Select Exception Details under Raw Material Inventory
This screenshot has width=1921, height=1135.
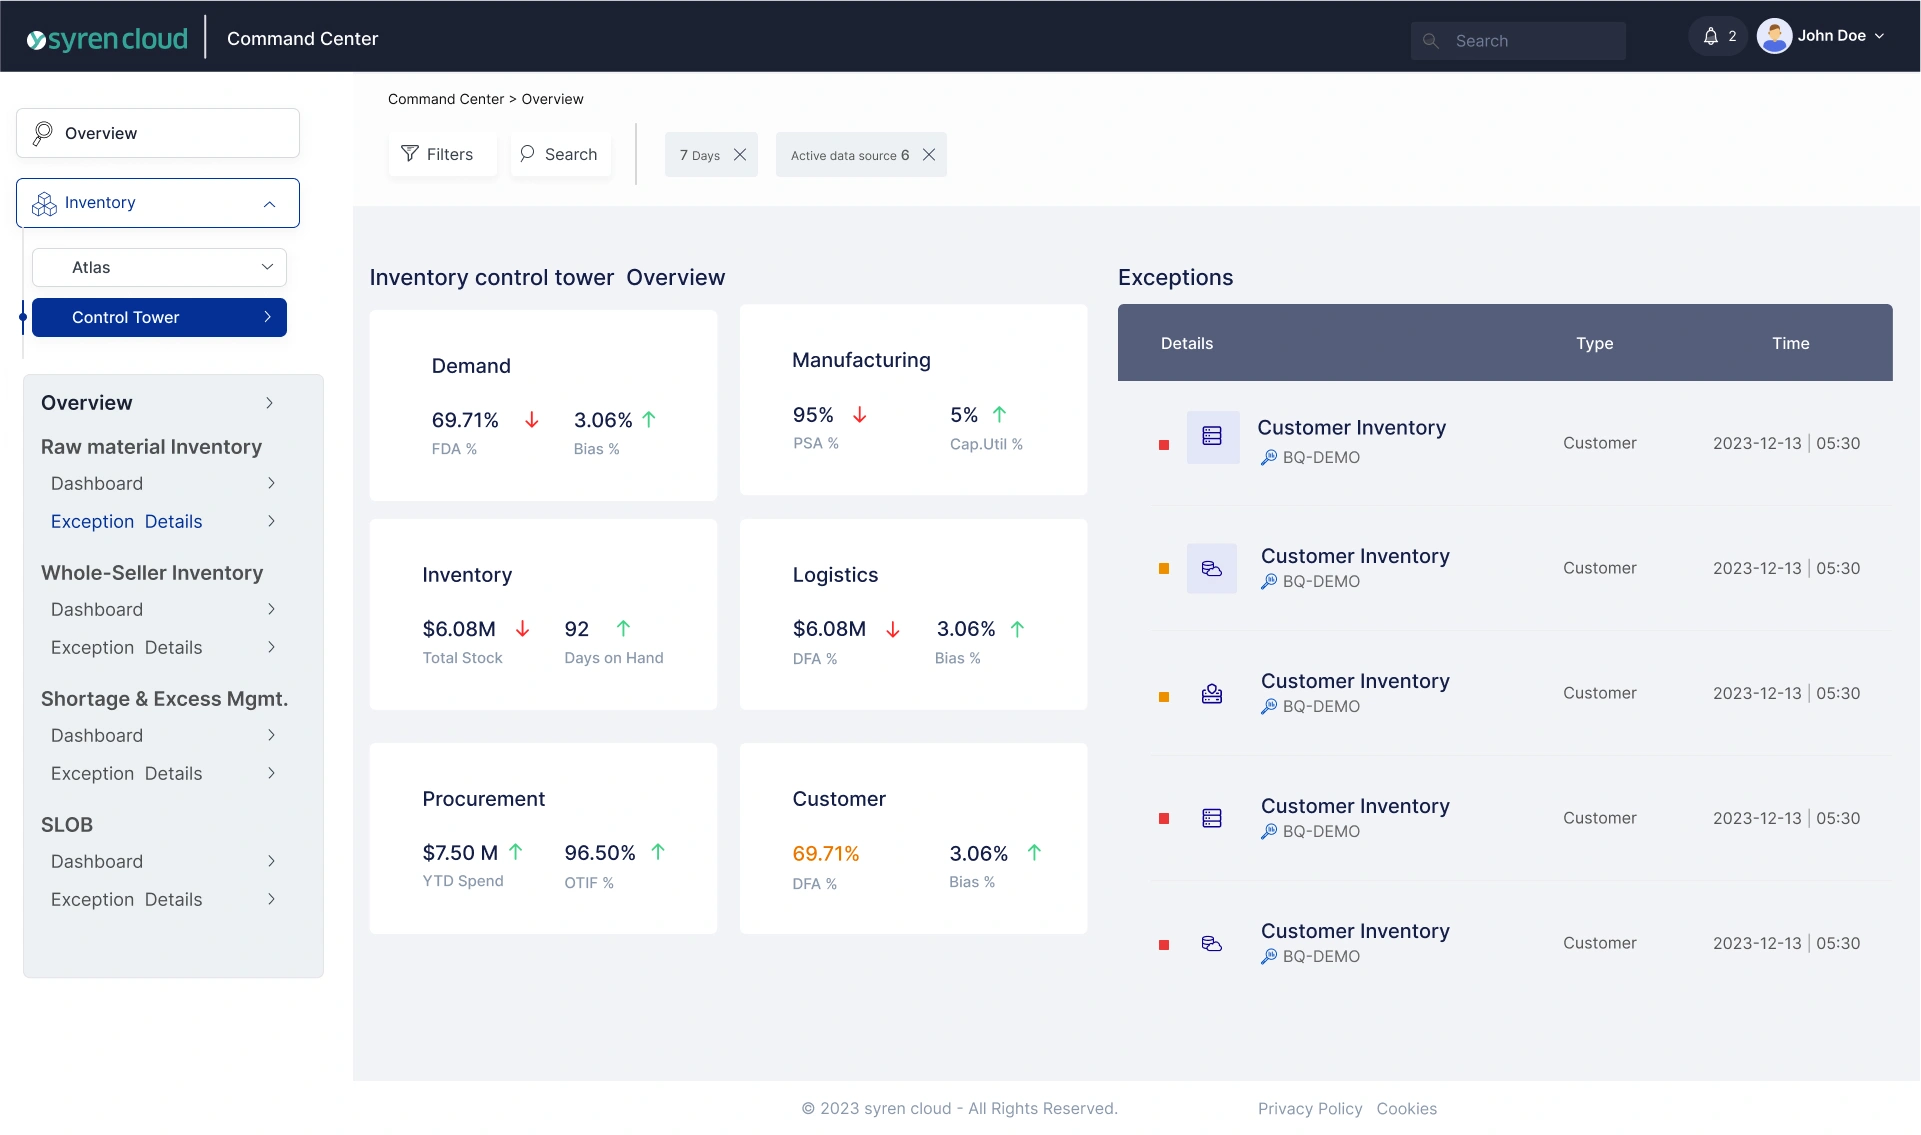tap(127, 522)
